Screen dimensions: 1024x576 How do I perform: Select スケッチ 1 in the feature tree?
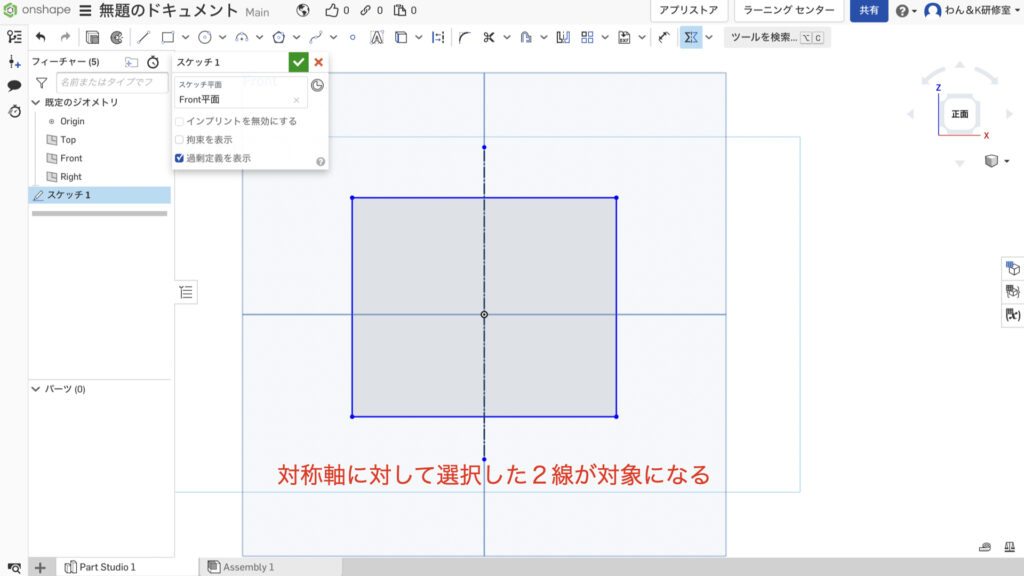100,195
